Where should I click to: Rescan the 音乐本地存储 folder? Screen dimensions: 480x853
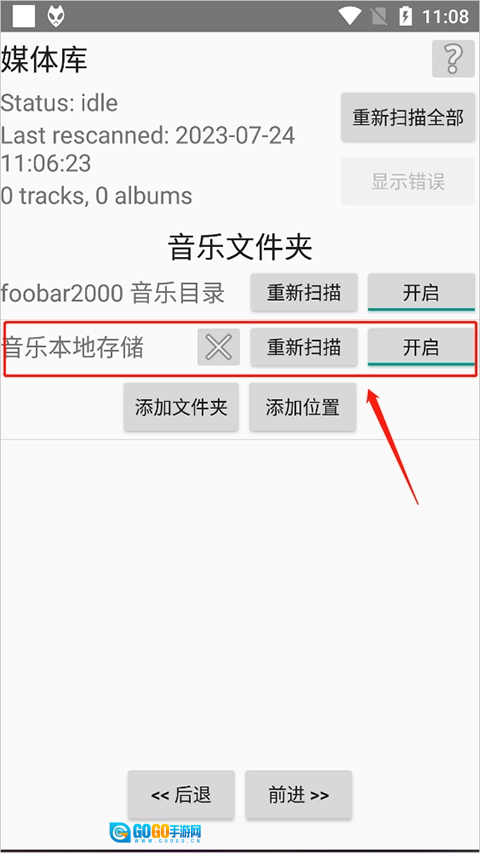point(304,347)
